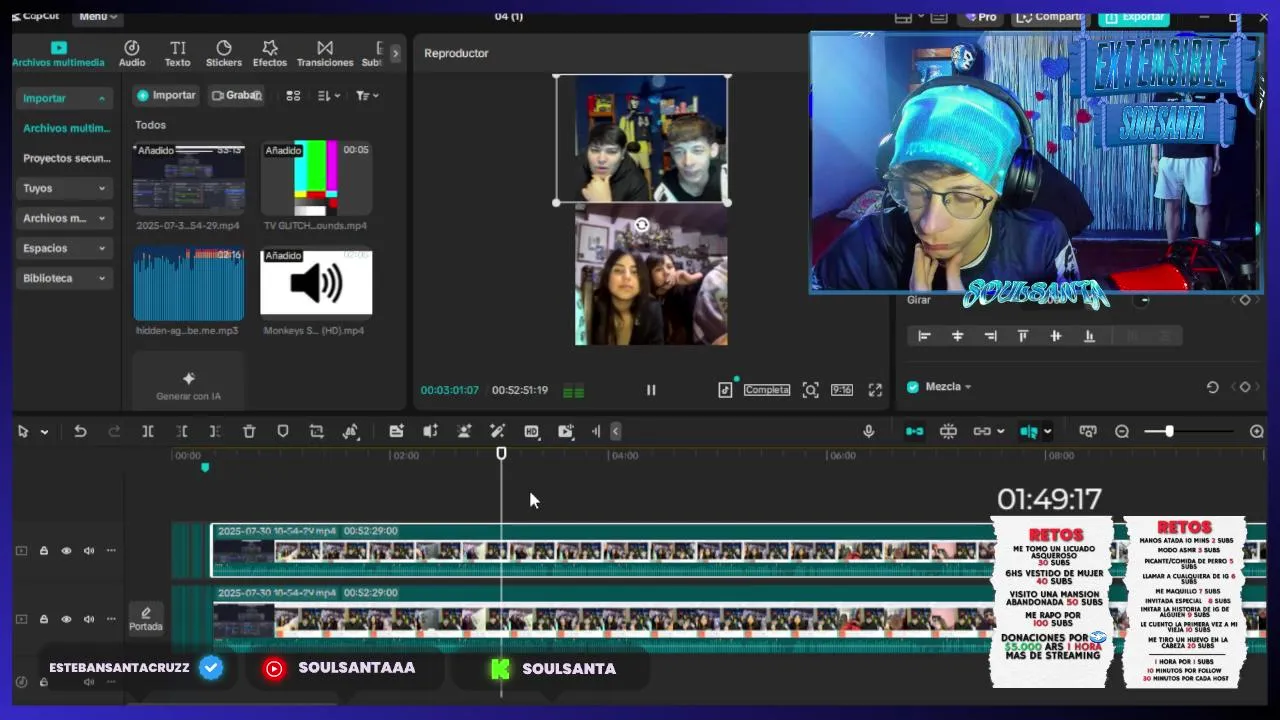
Task: Split the clip at the playhead
Action: 147,431
